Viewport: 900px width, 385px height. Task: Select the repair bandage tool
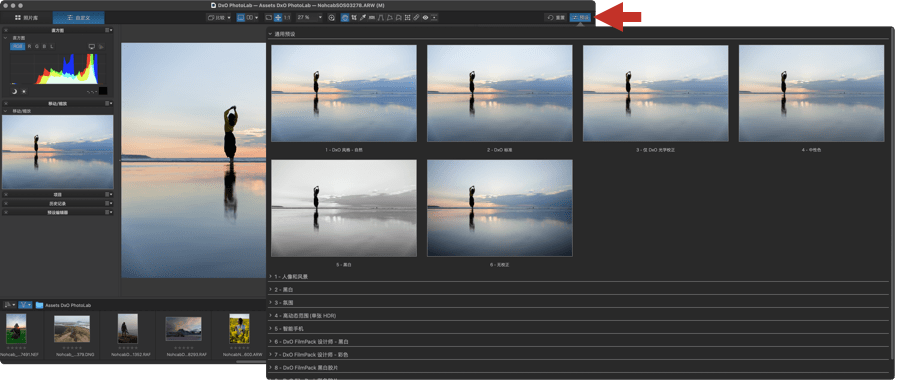coord(416,18)
